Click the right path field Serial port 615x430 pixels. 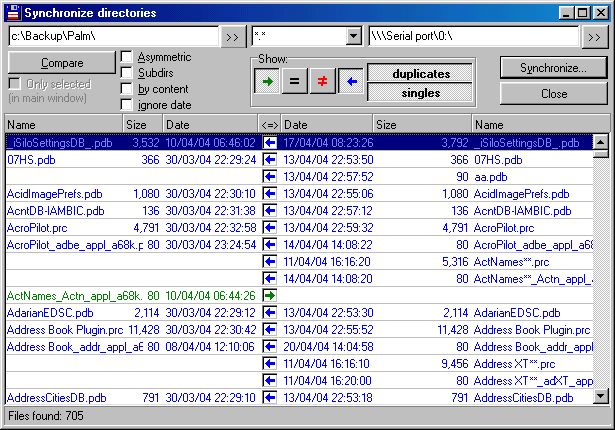[474, 36]
